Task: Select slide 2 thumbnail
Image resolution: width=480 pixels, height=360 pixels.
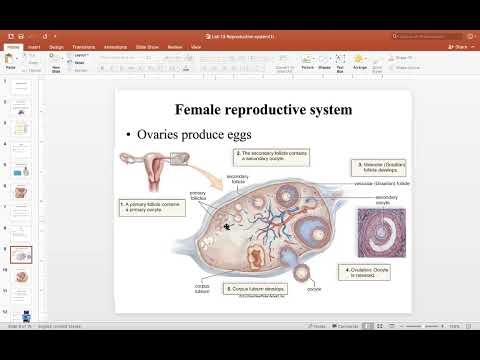Action: coord(21,108)
